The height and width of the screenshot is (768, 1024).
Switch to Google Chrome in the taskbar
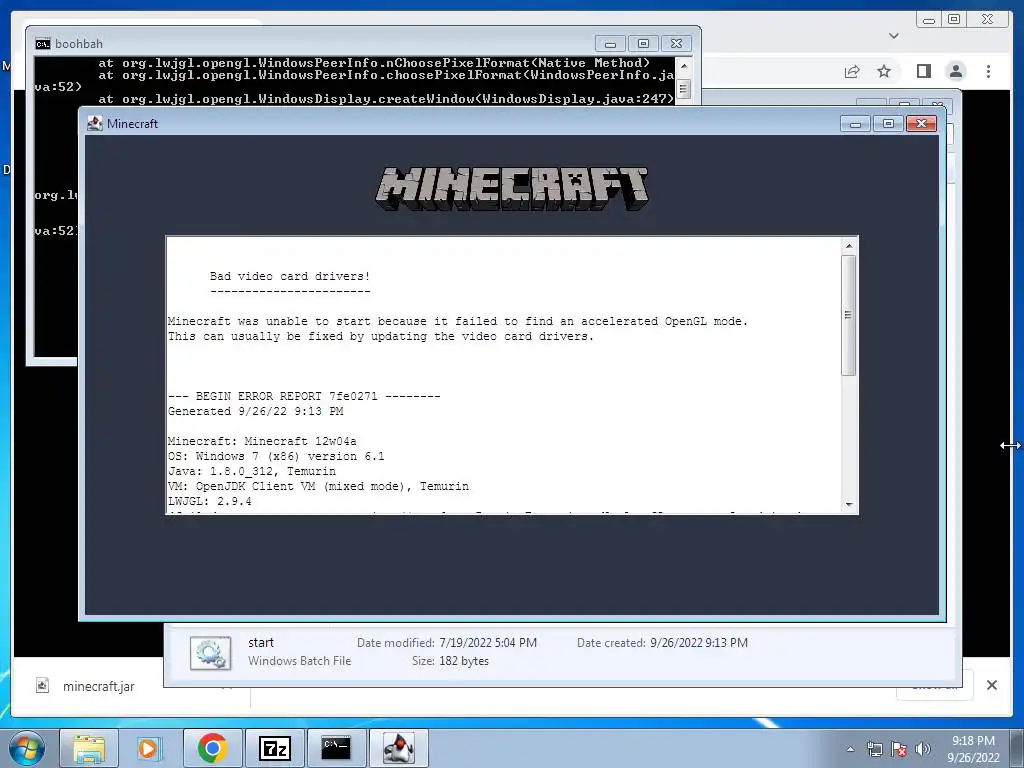point(212,748)
